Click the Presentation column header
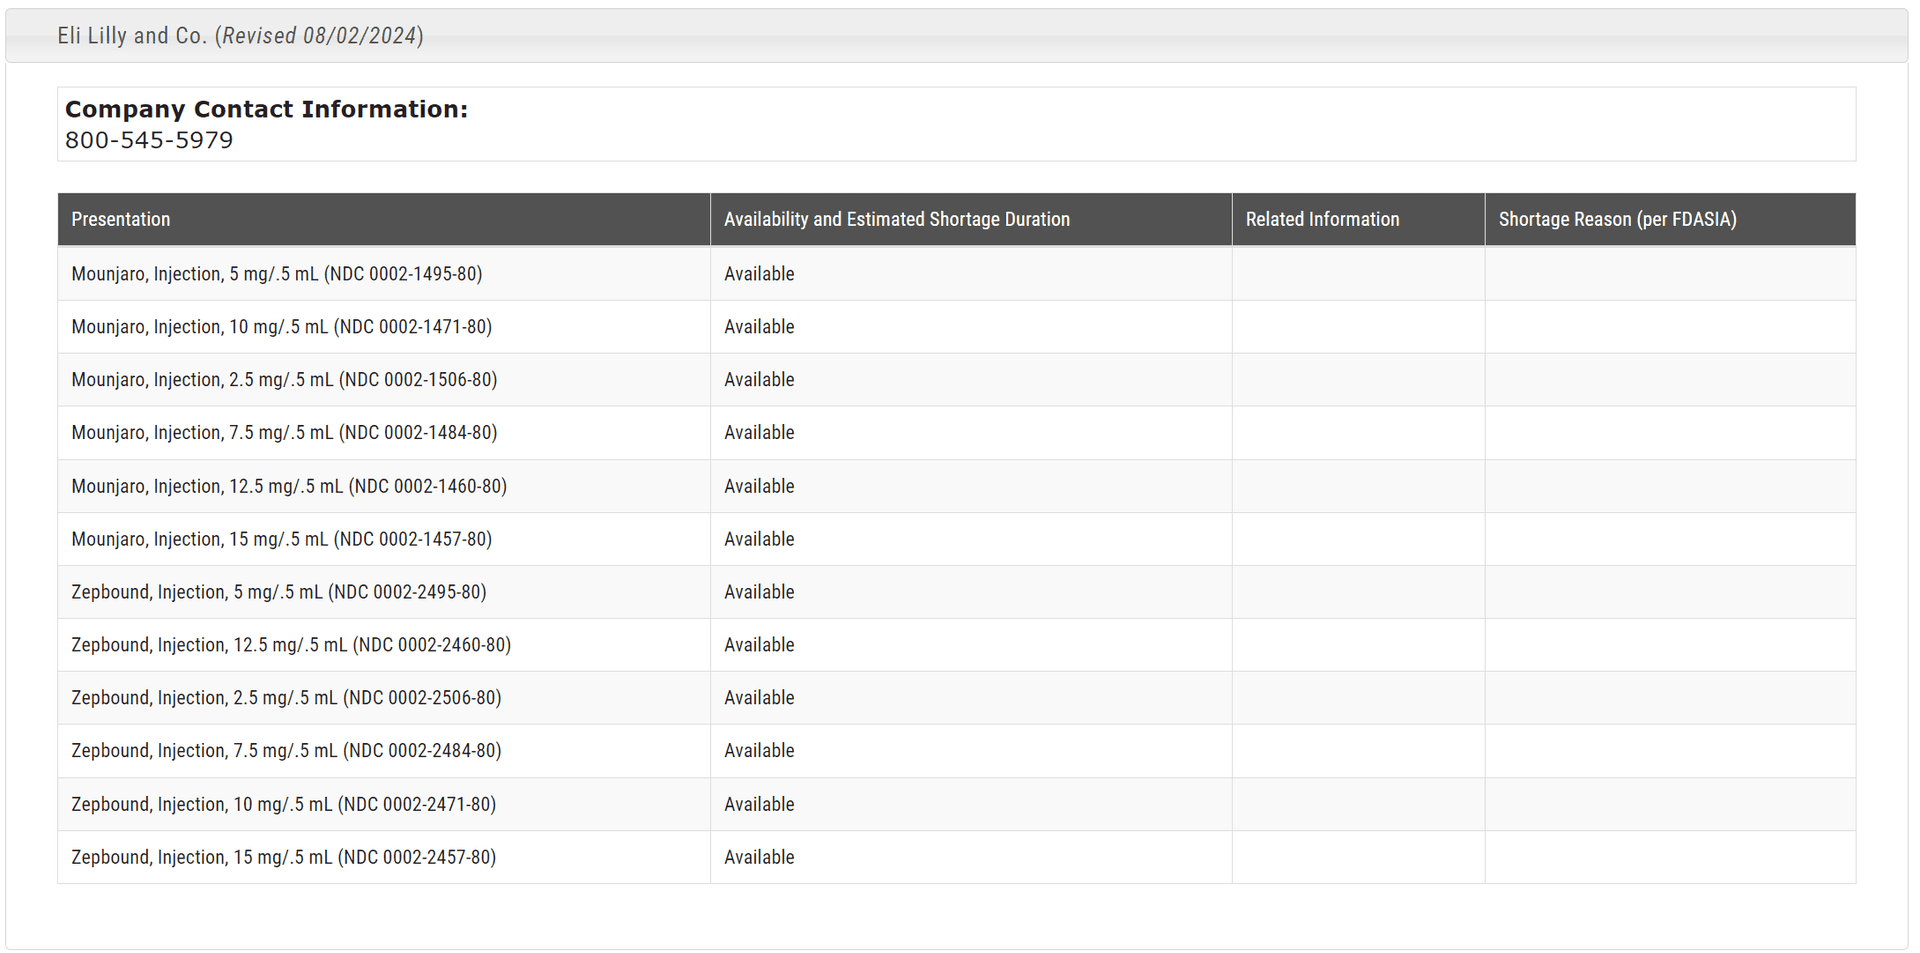 [121, 219]
